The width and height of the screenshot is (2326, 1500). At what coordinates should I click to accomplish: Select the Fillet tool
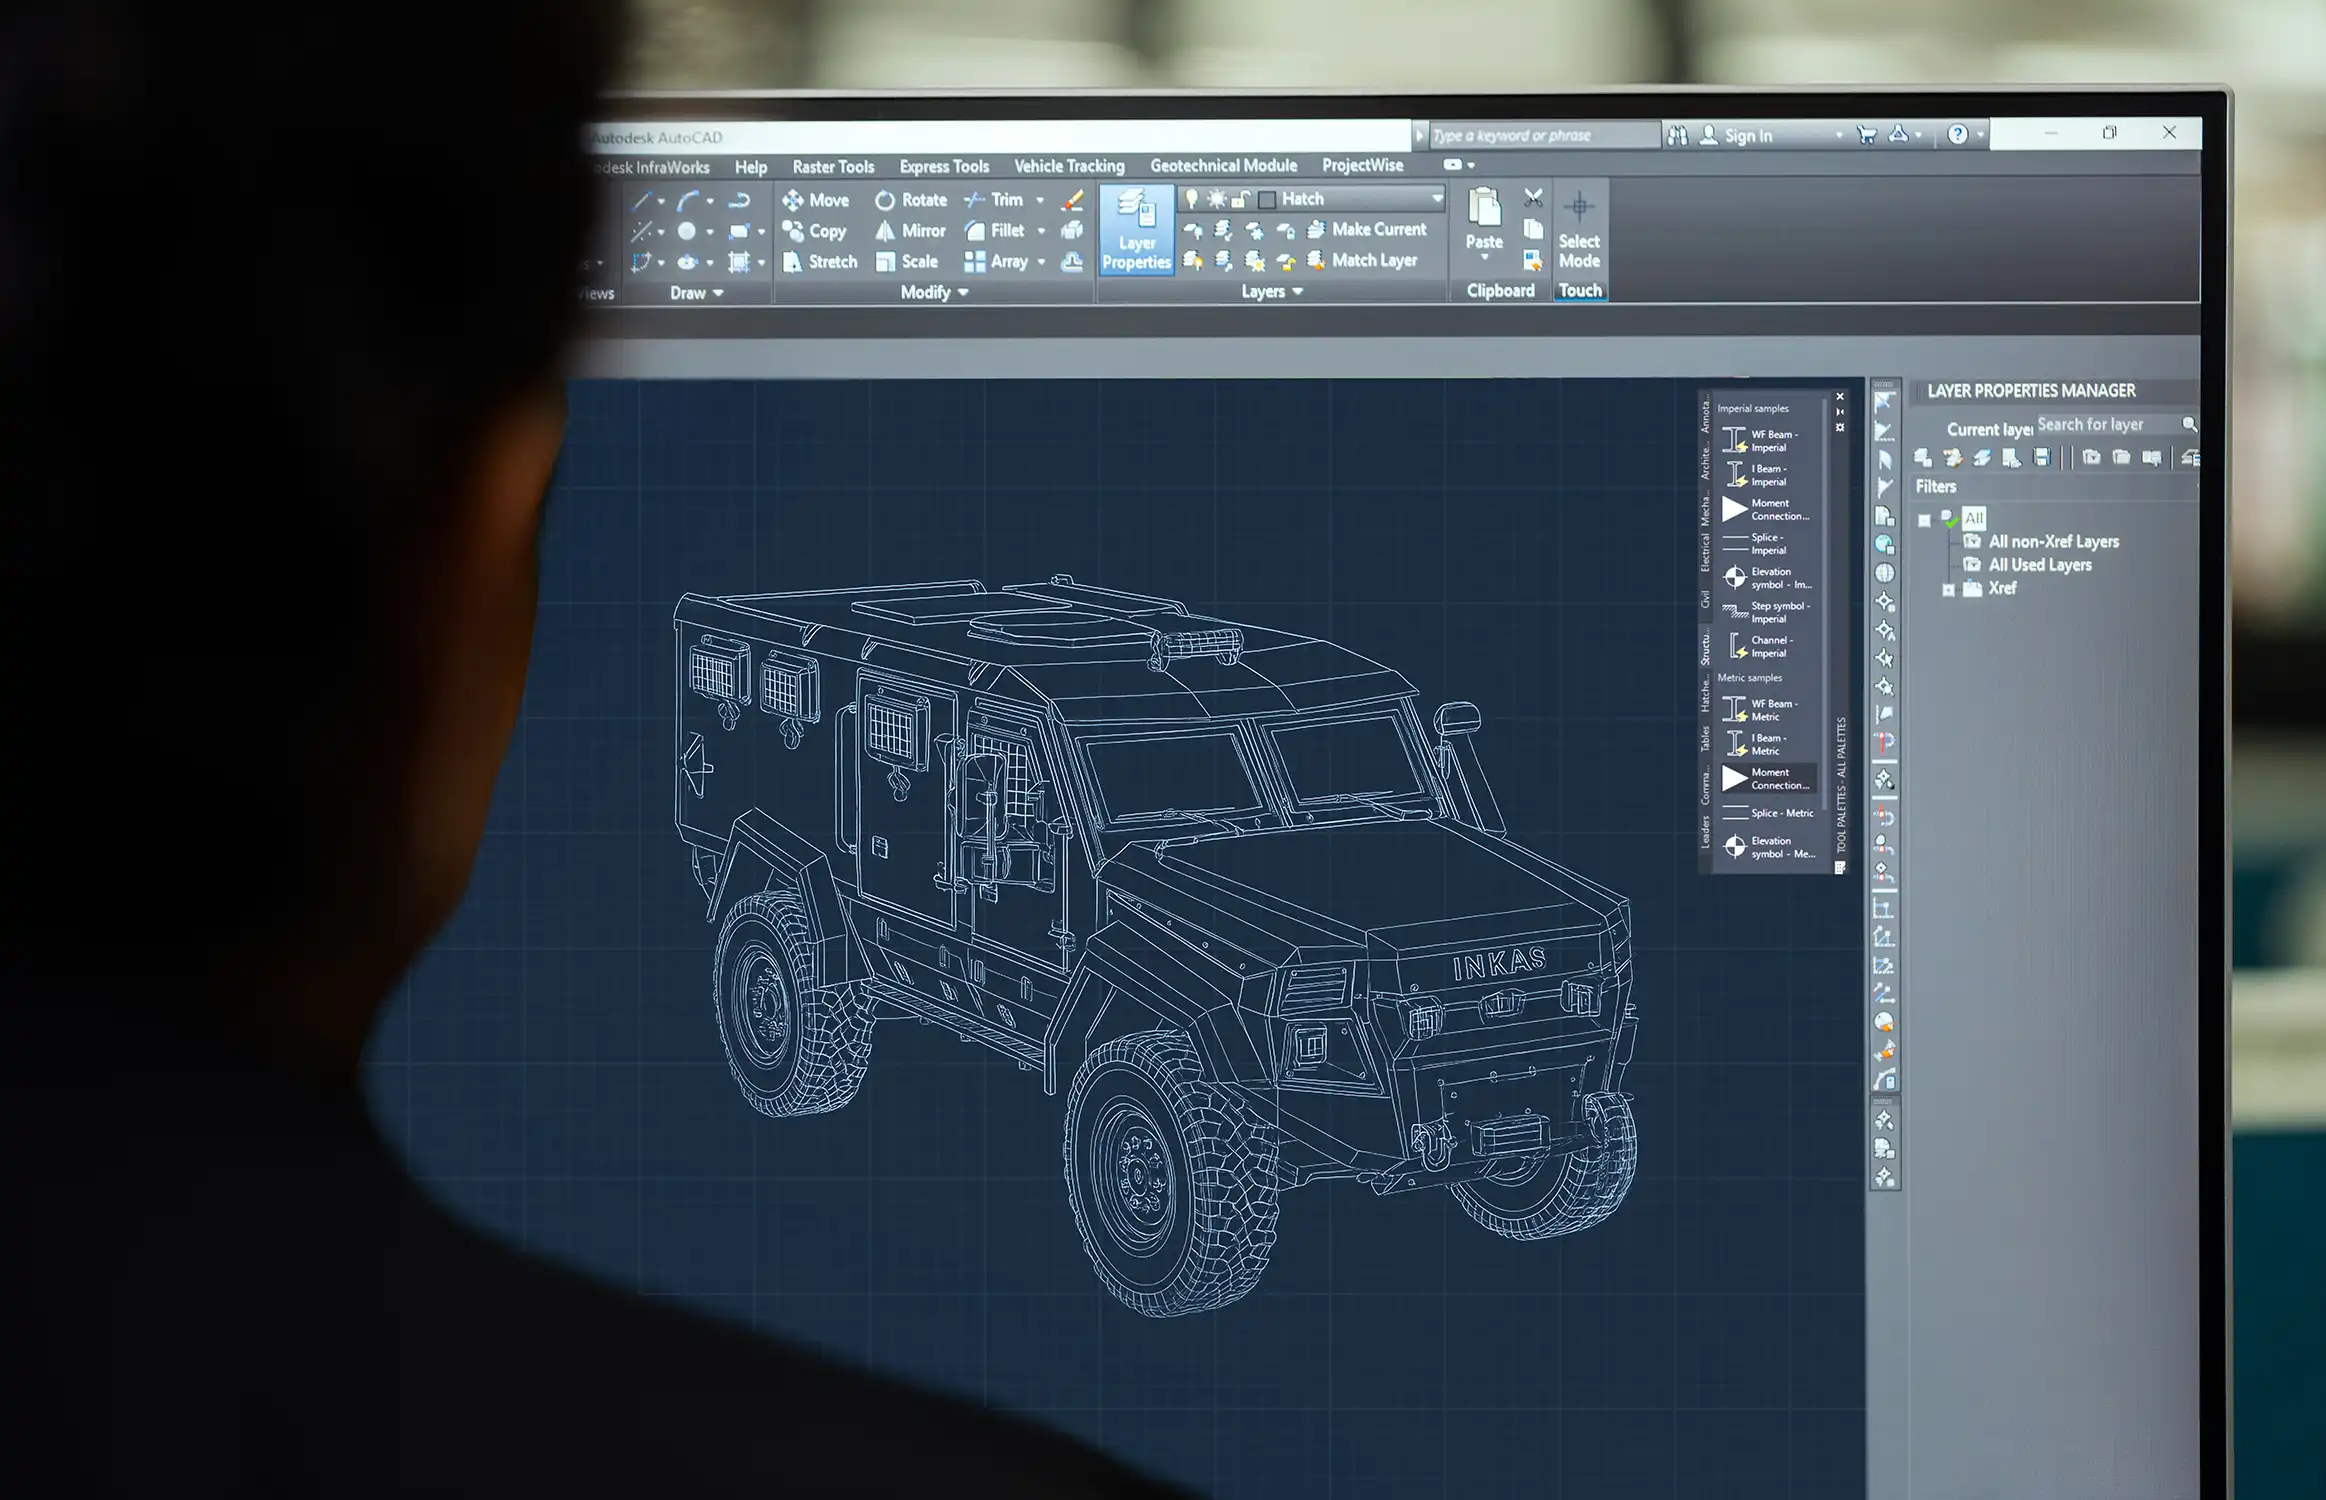994,231
